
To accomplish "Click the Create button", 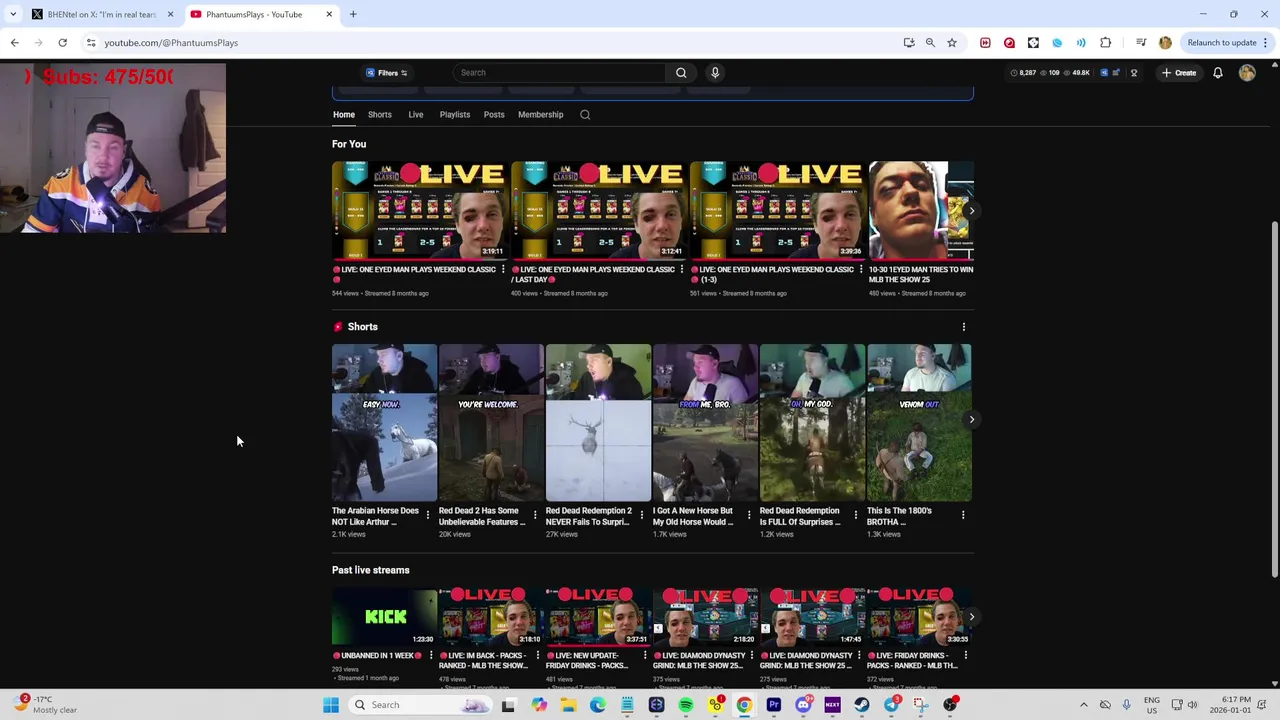I will (1179, 73).
